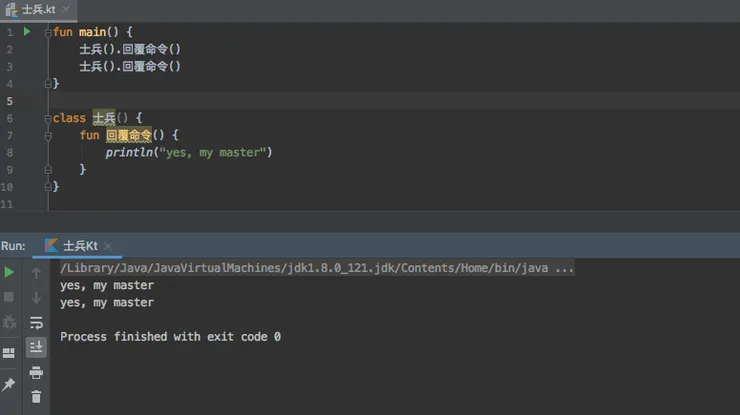Click the restore layout icon in the run panel
Image resolution: width=740 pixels, height=415 pixels.
[9, 353]
